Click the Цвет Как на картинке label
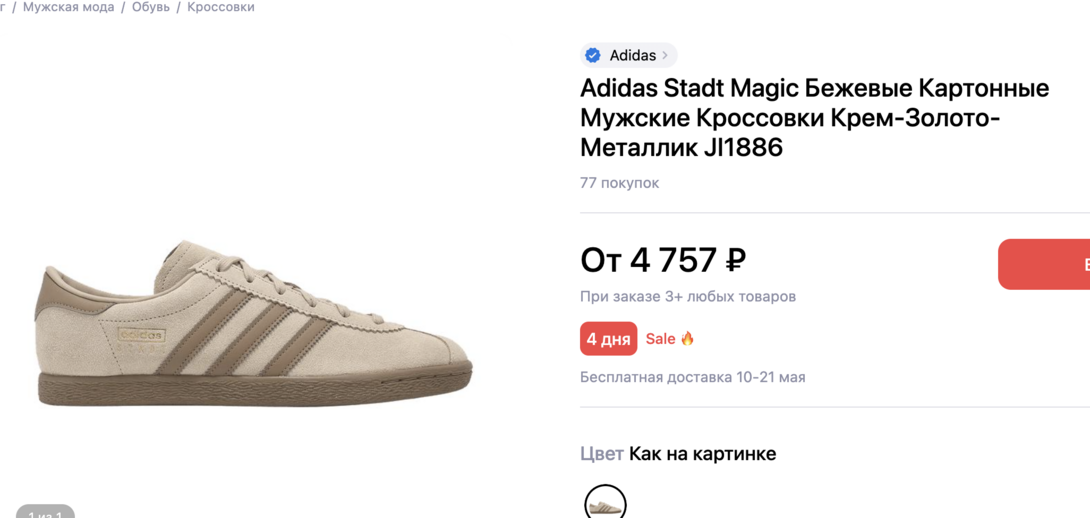Image resolution: width=1090 pixels, height=518 pixels. (678, 454)
